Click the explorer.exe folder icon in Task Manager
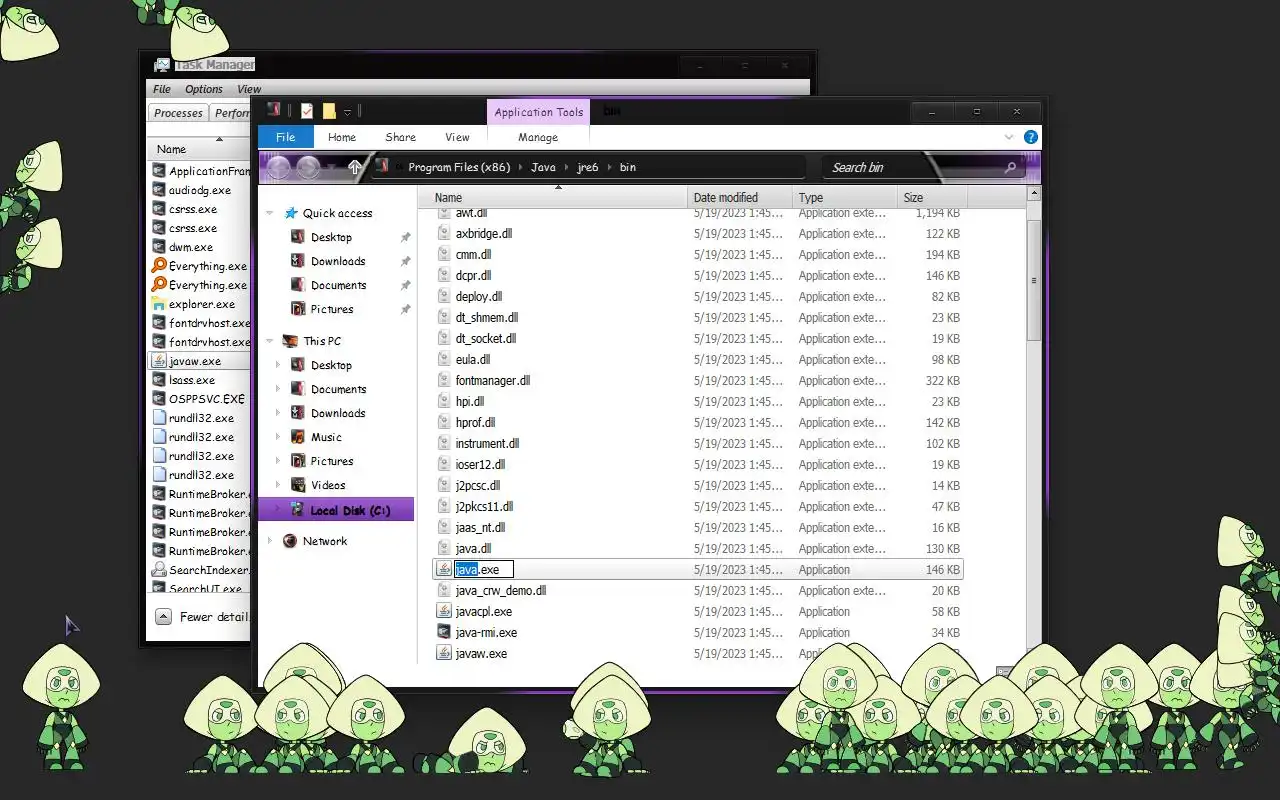 point(159,304)
